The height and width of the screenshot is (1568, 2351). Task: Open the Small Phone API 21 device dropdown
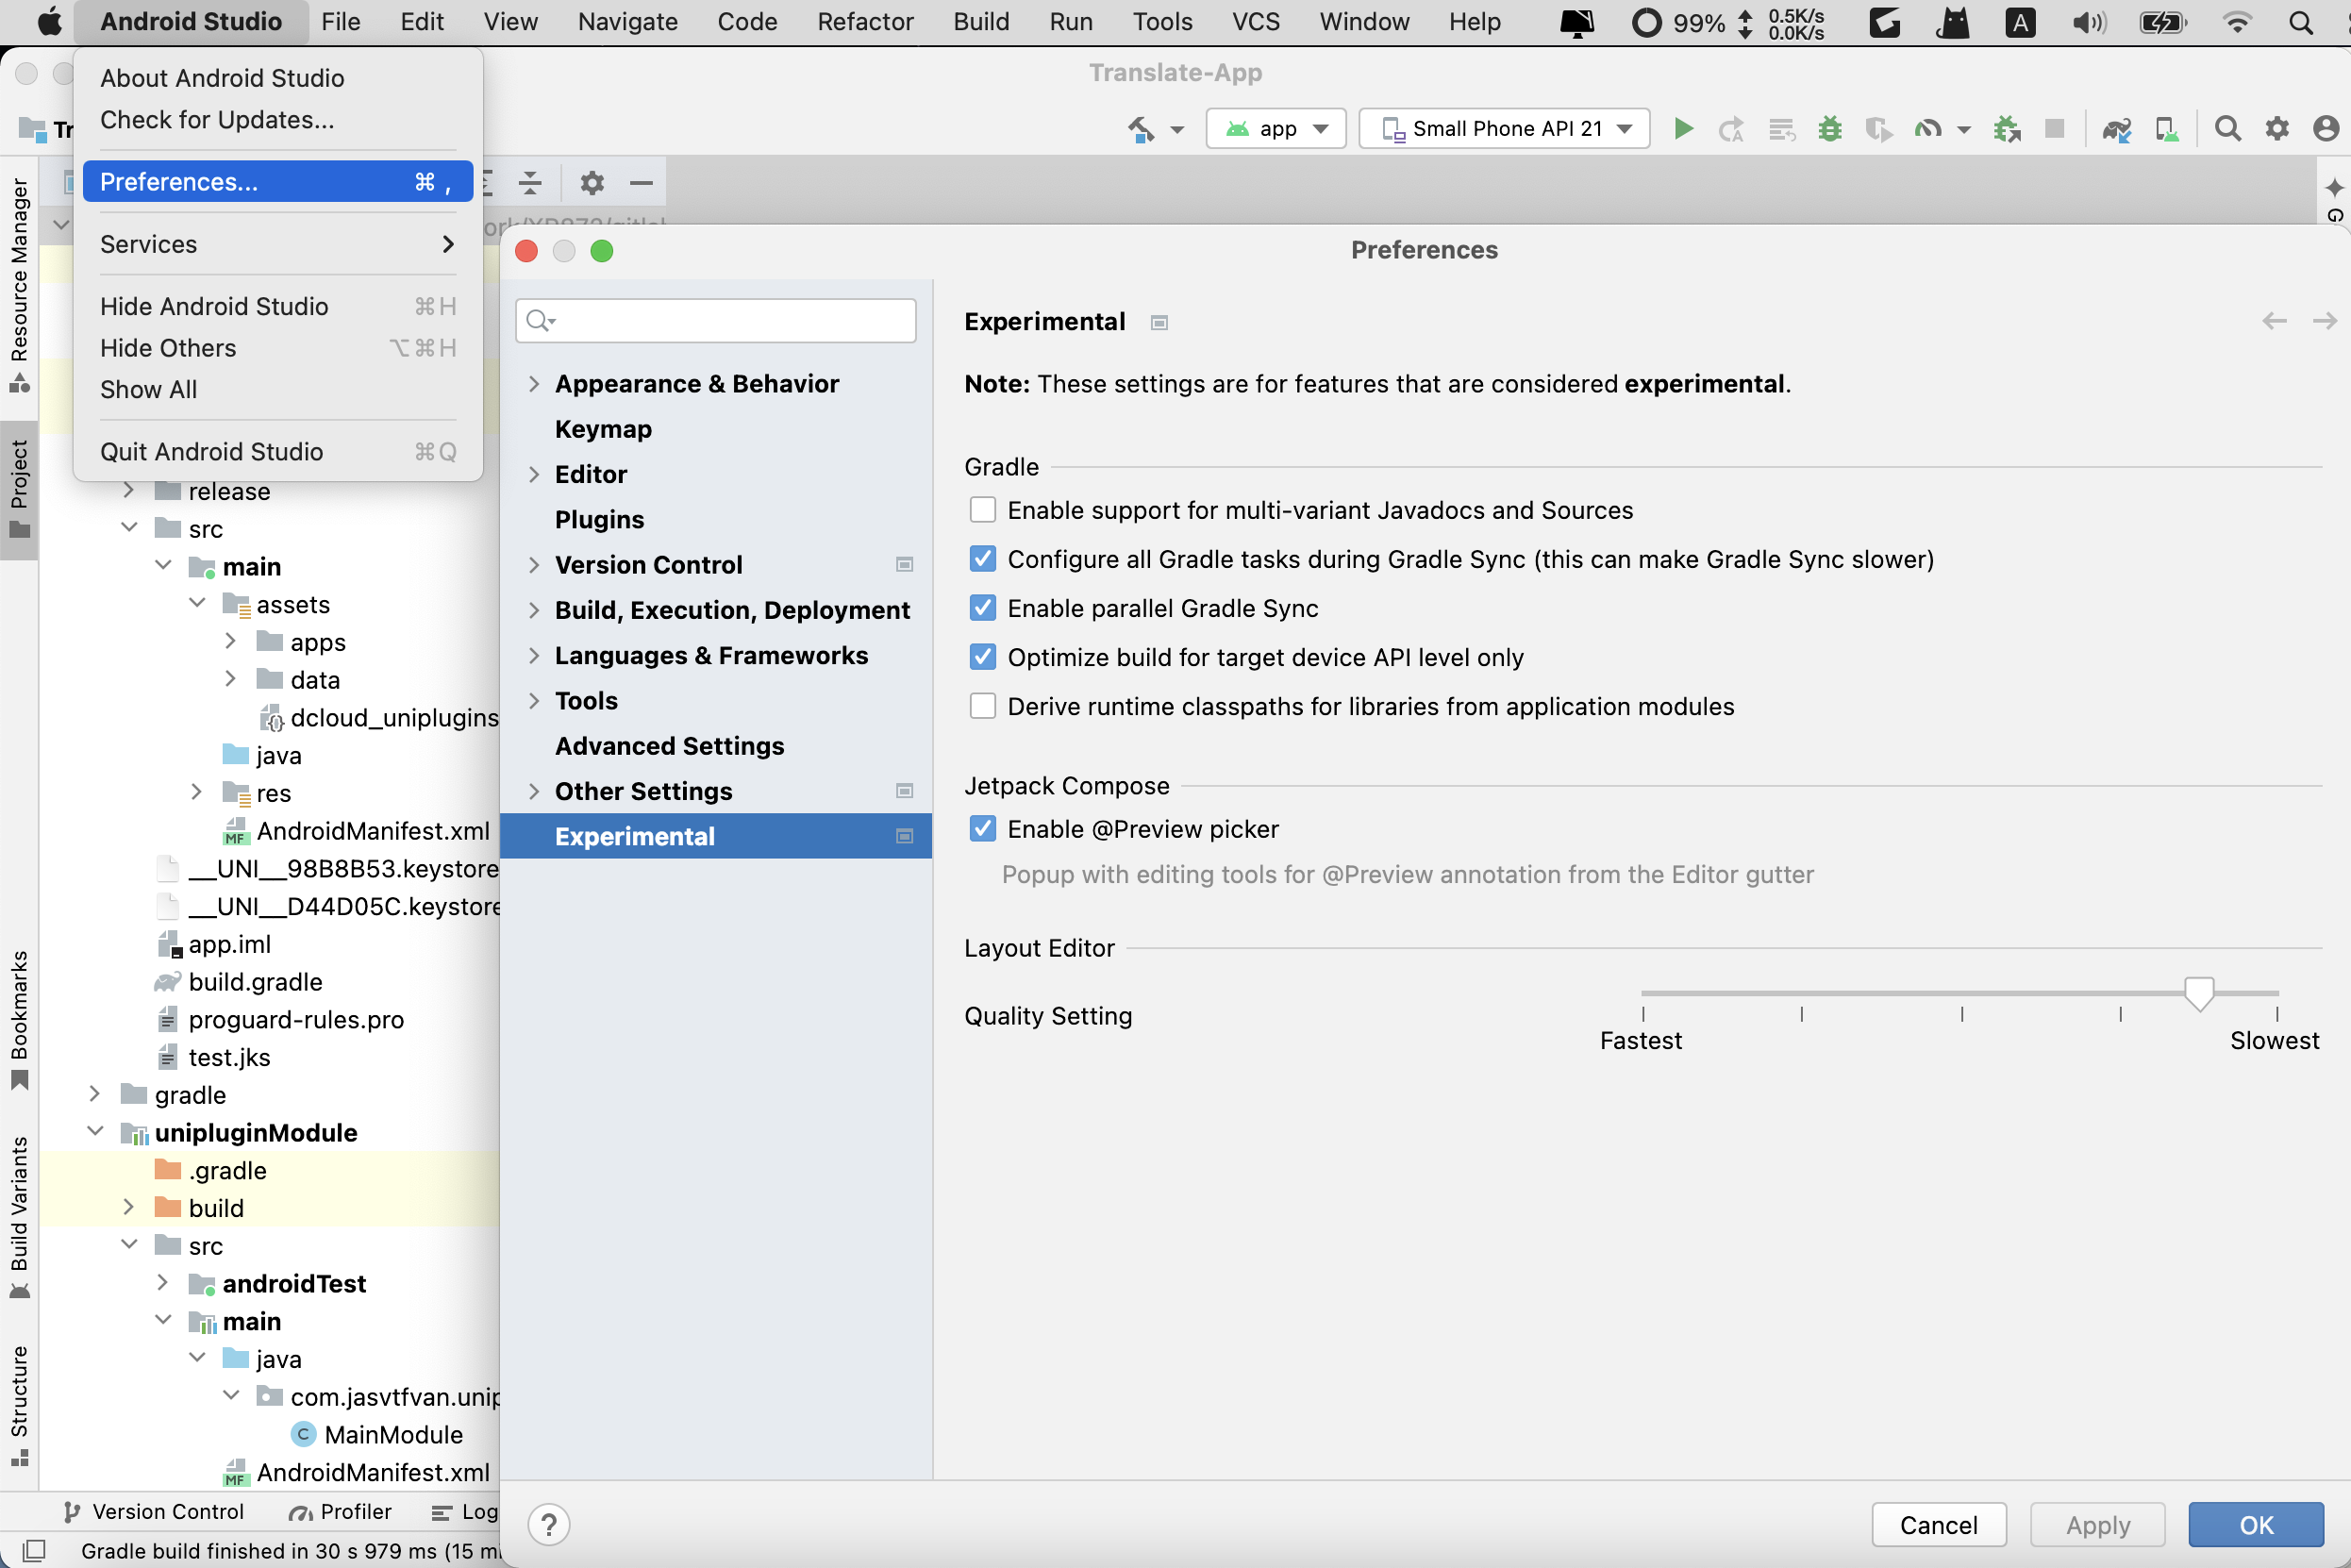[x=1504, y=128]
